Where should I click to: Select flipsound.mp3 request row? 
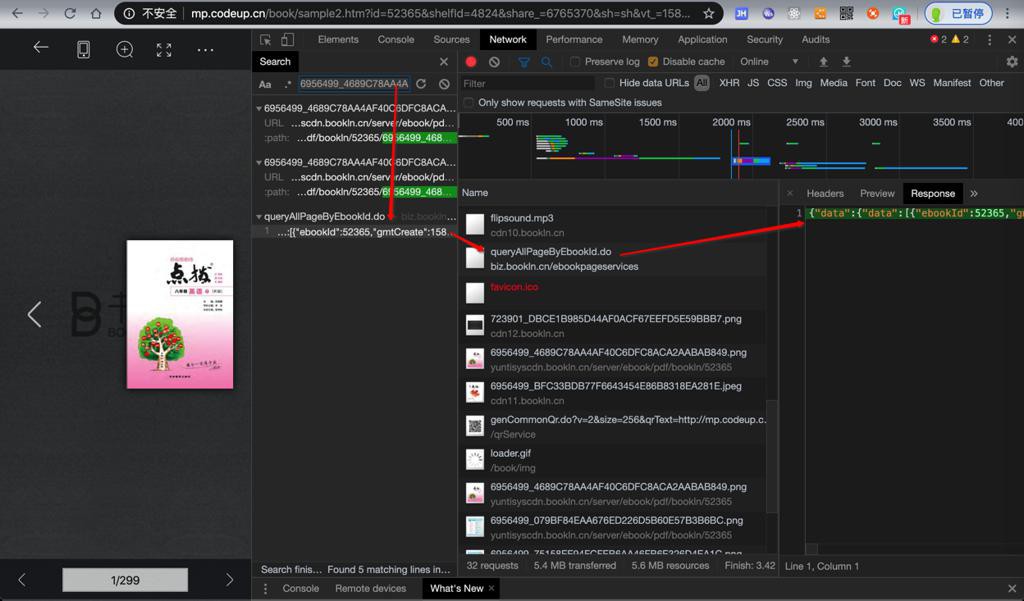614,225
